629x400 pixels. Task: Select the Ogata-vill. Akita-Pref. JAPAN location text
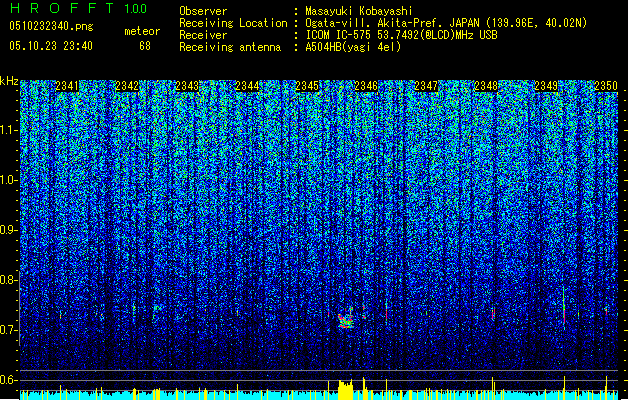[x=446, y=23]
